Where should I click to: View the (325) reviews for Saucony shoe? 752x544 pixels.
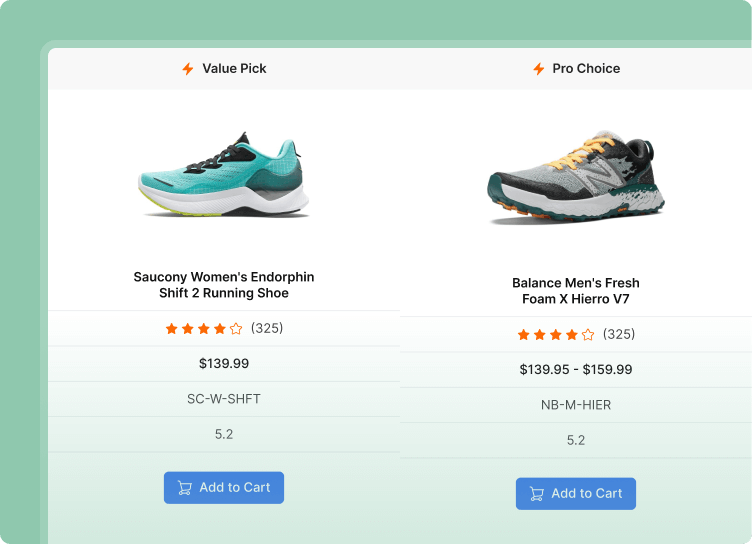click(x=267, y=328)
